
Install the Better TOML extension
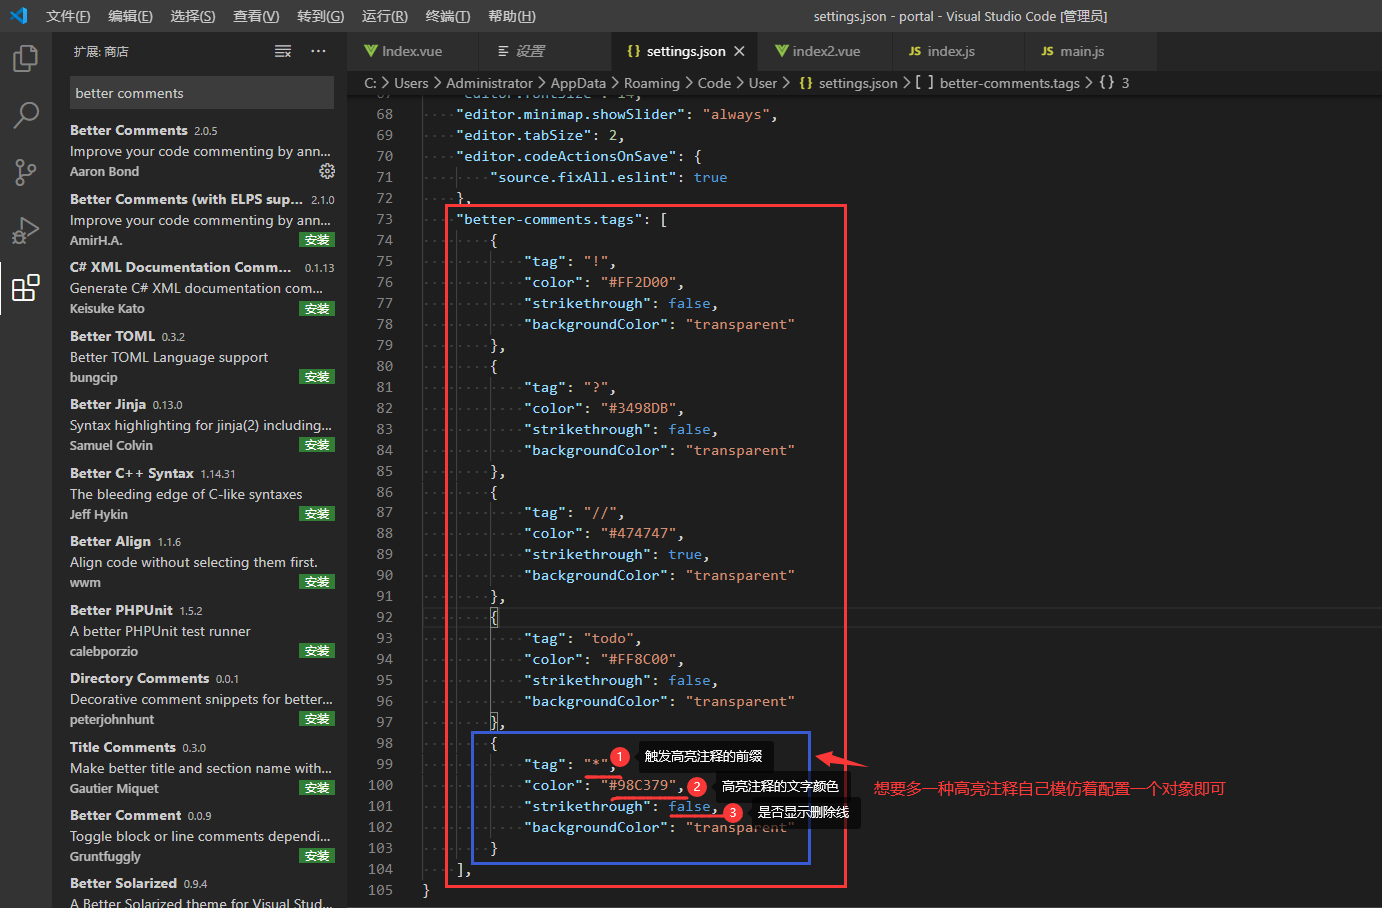pyautogui.click(x=317, y=376)
